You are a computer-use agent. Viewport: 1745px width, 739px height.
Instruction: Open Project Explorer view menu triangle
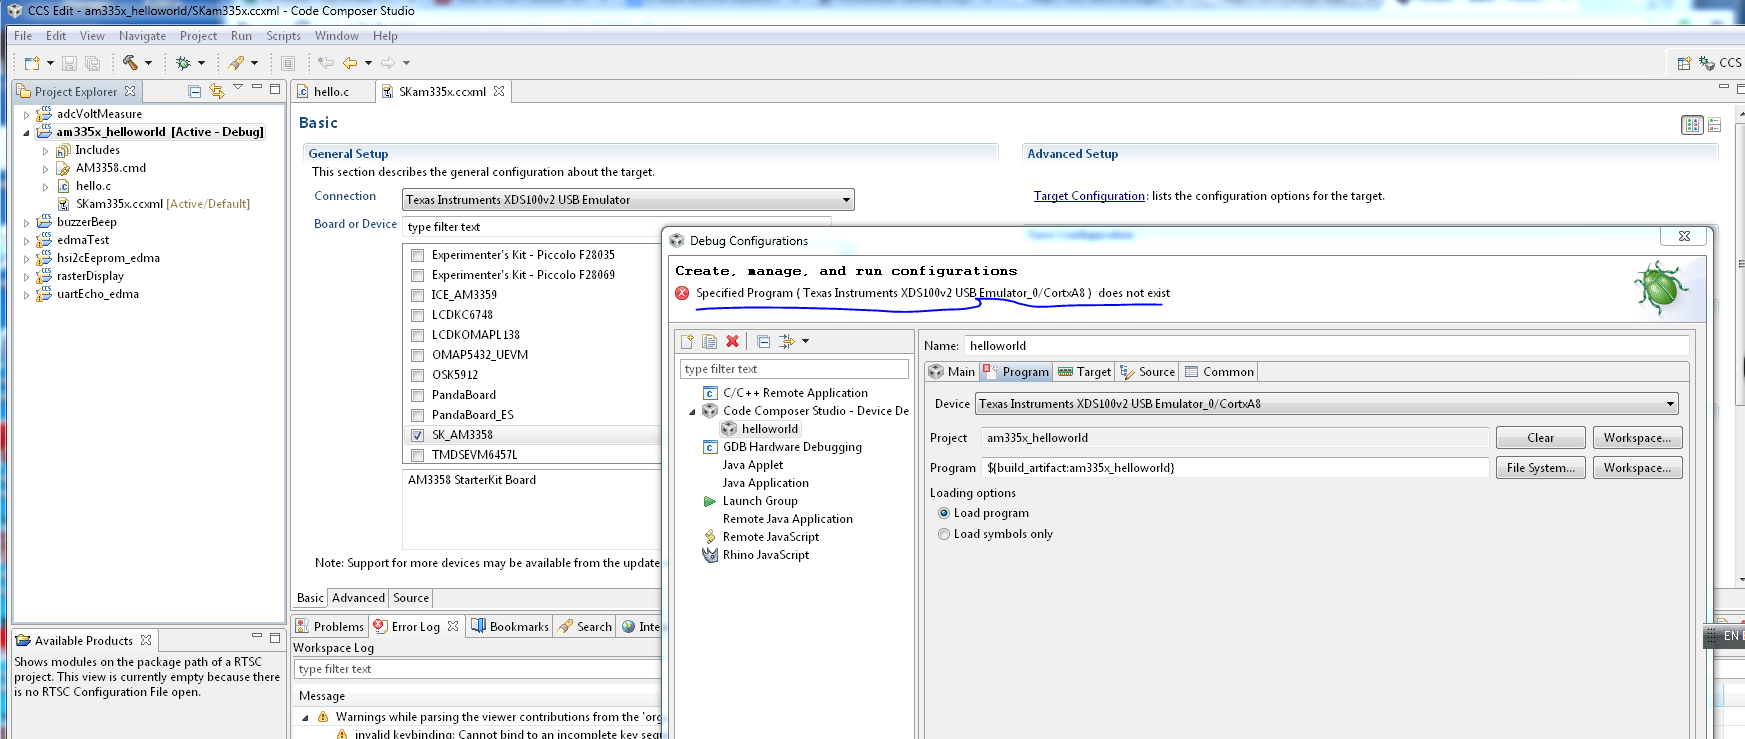[x=238, y=88]
